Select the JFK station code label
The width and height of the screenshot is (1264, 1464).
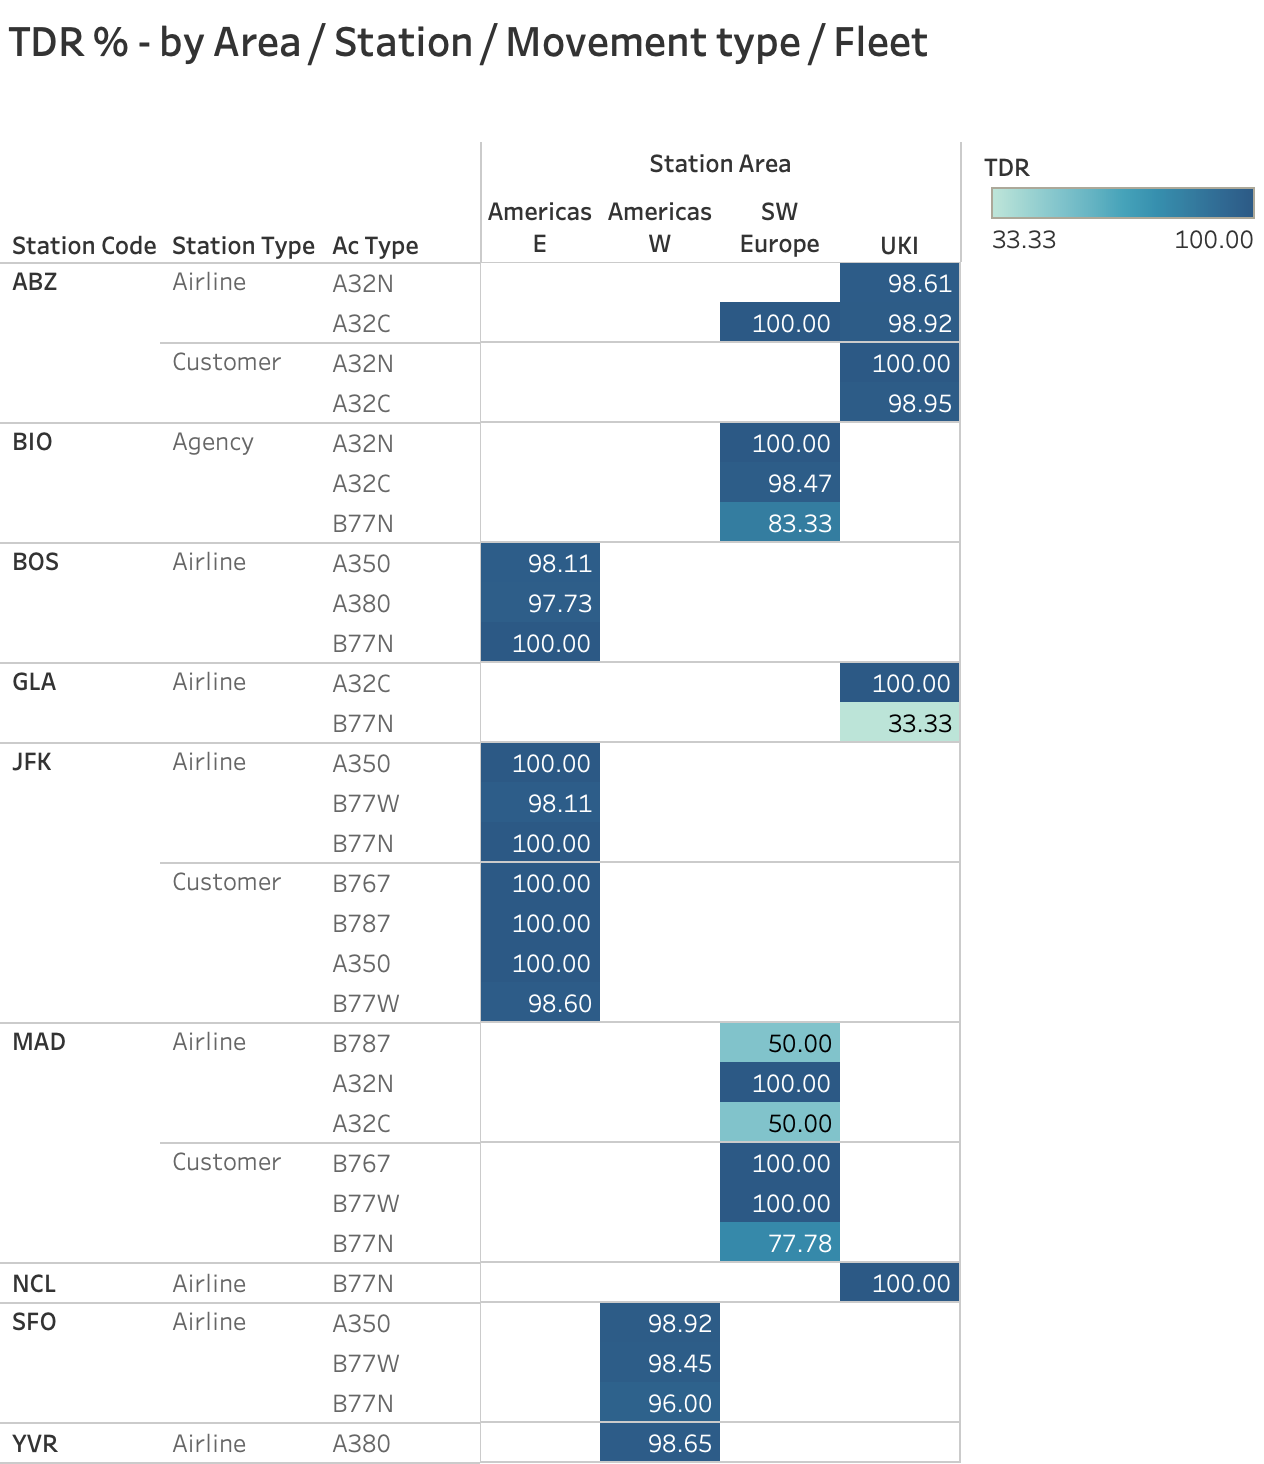point(32,762)
